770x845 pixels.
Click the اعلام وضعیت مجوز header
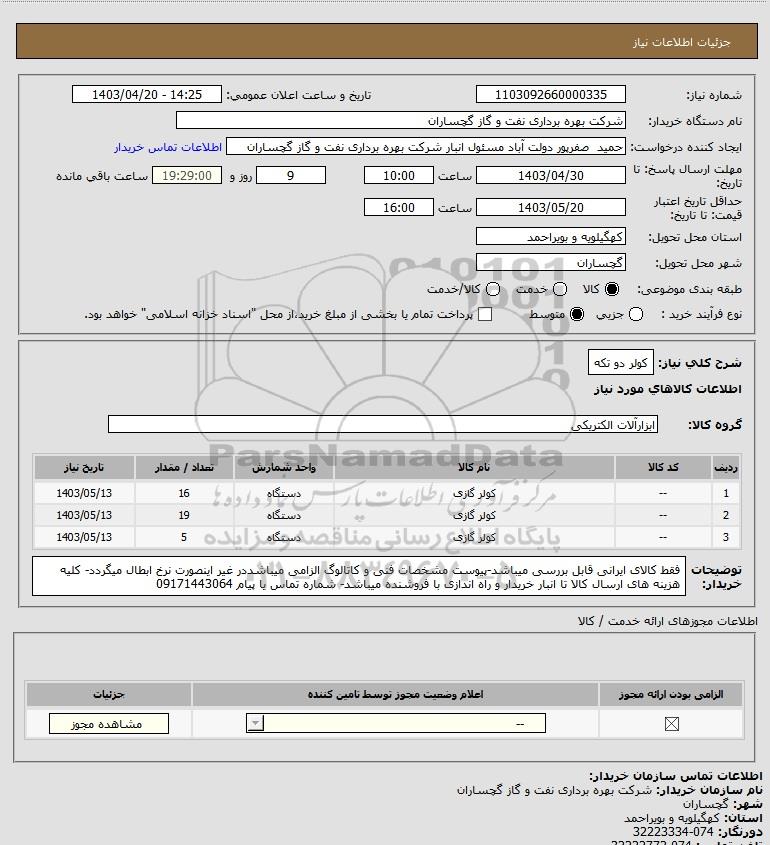click(x=396, y=694)
